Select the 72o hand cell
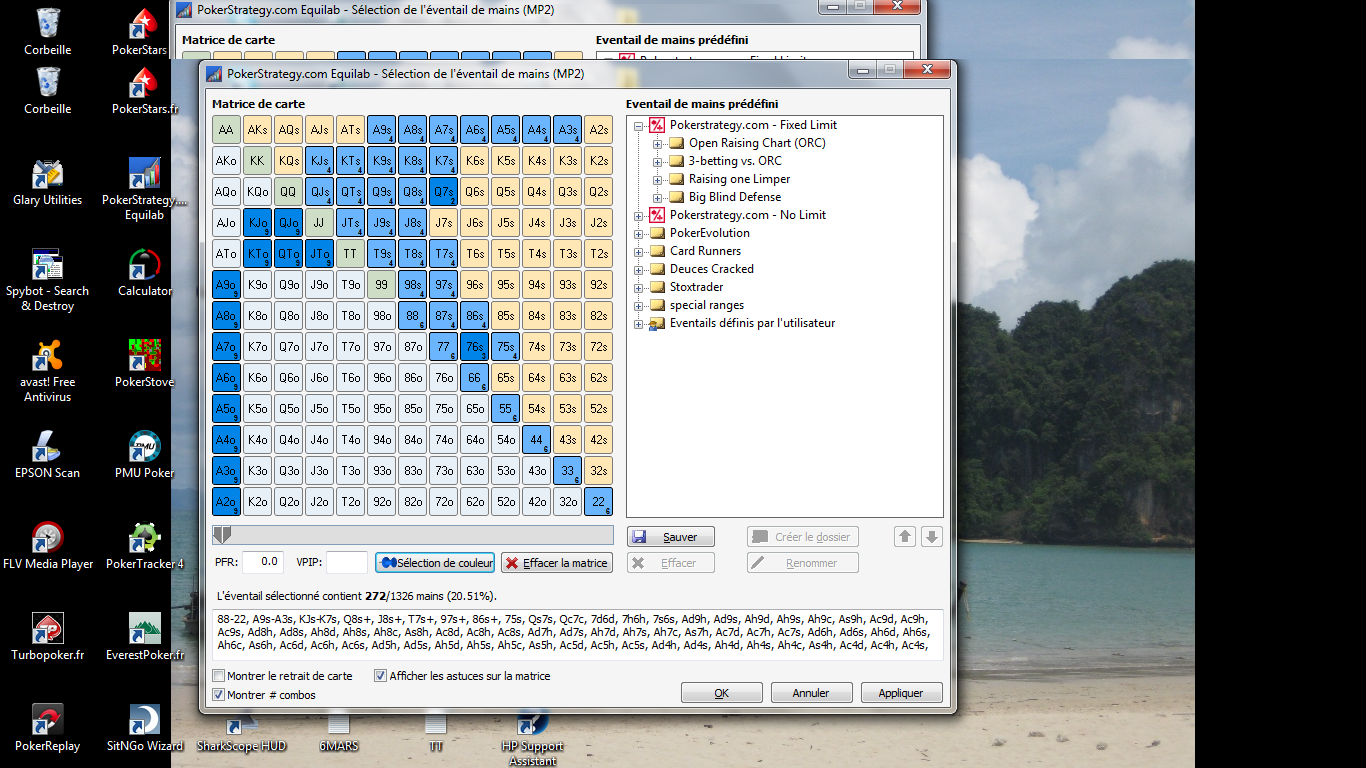Image resolution: width=1366 pixels, height=768 pixels. tap(443, 502)
